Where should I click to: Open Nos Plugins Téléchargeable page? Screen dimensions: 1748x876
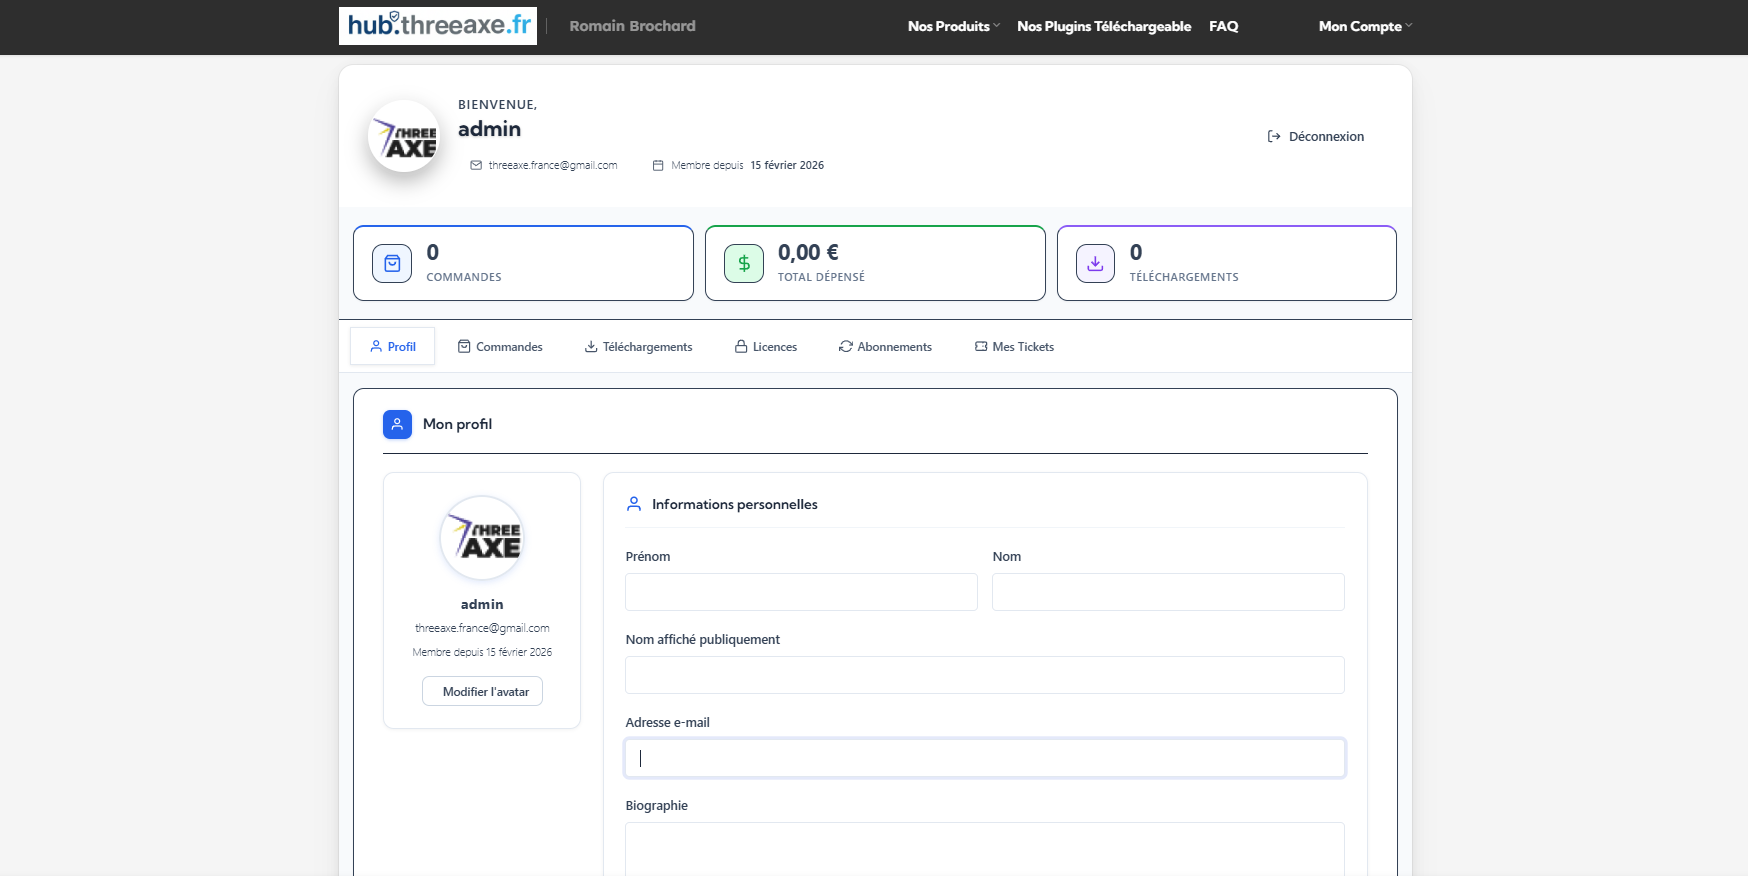(x=1104, y=26)
